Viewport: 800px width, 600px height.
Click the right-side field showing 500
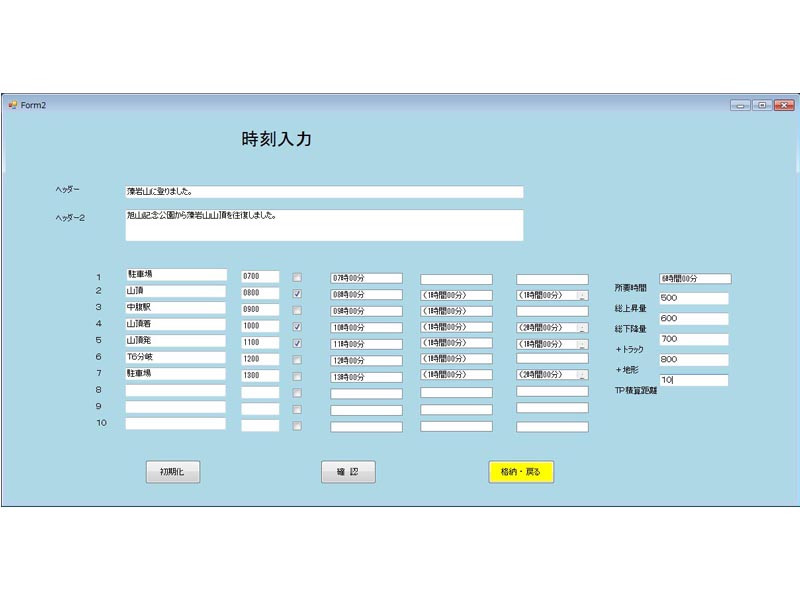pos(693,298)
